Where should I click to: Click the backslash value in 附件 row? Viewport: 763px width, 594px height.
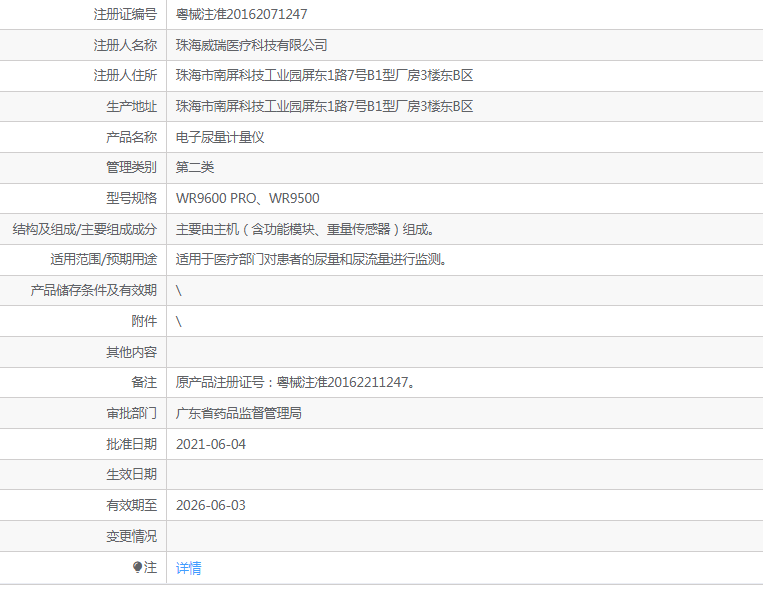[x=179, y=322]
